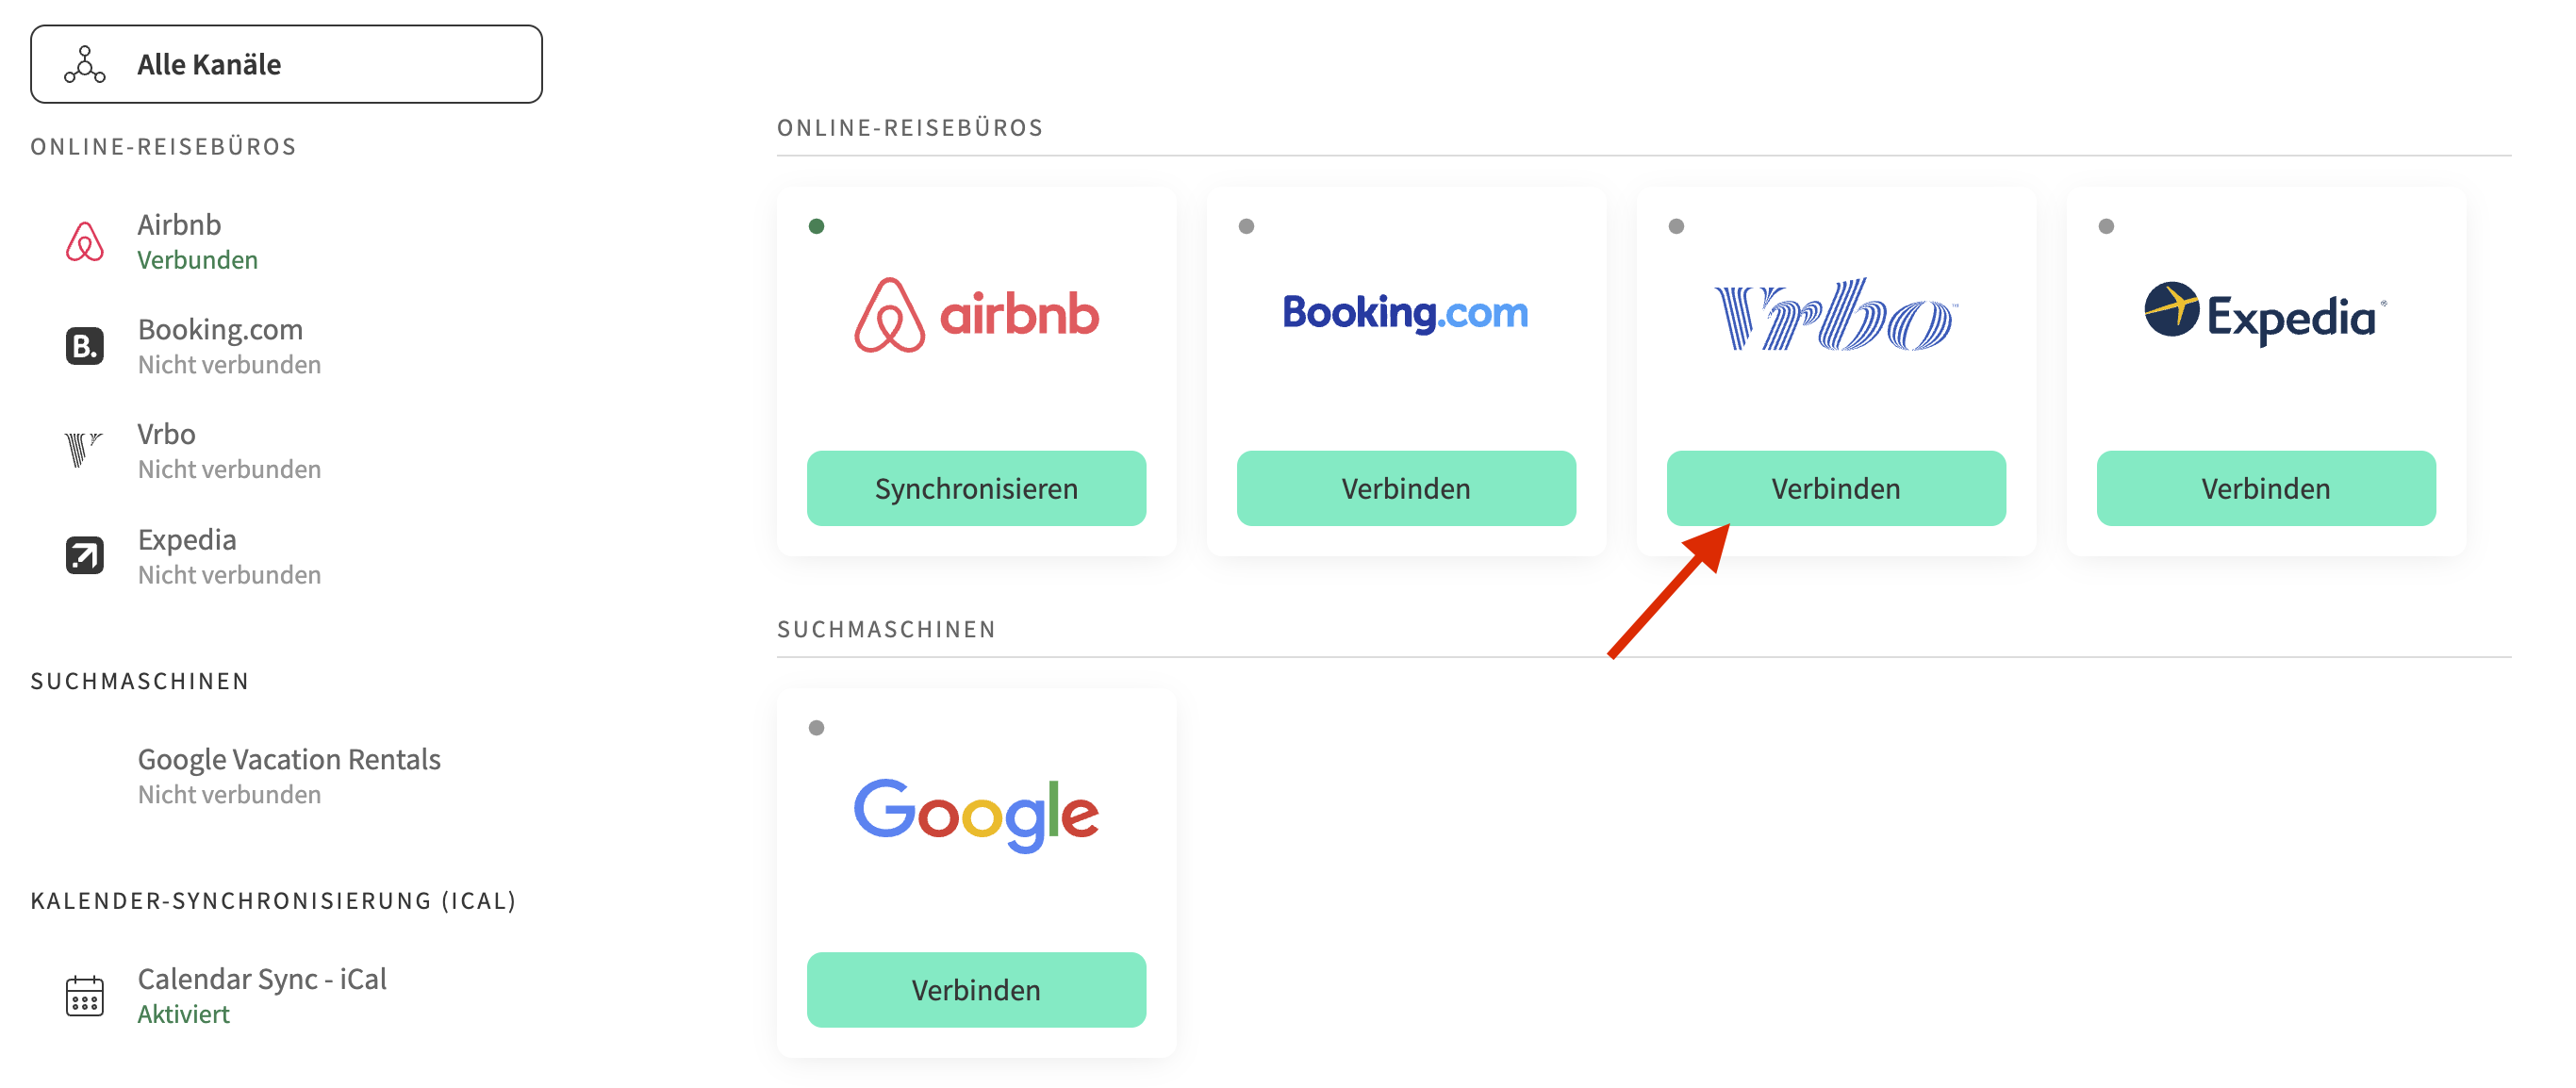Connect Vrbo using its Verbinden button
Viewport: 2576px width, 1088px height.
[1836, 488]
